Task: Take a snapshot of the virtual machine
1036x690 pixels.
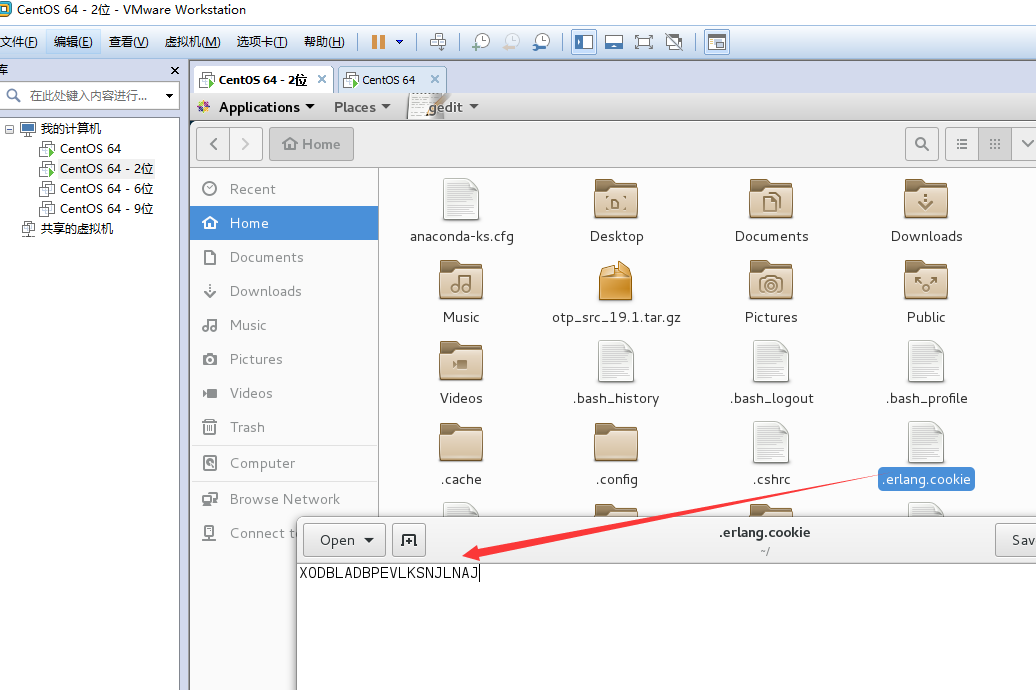Action: [x=481, y=42]
